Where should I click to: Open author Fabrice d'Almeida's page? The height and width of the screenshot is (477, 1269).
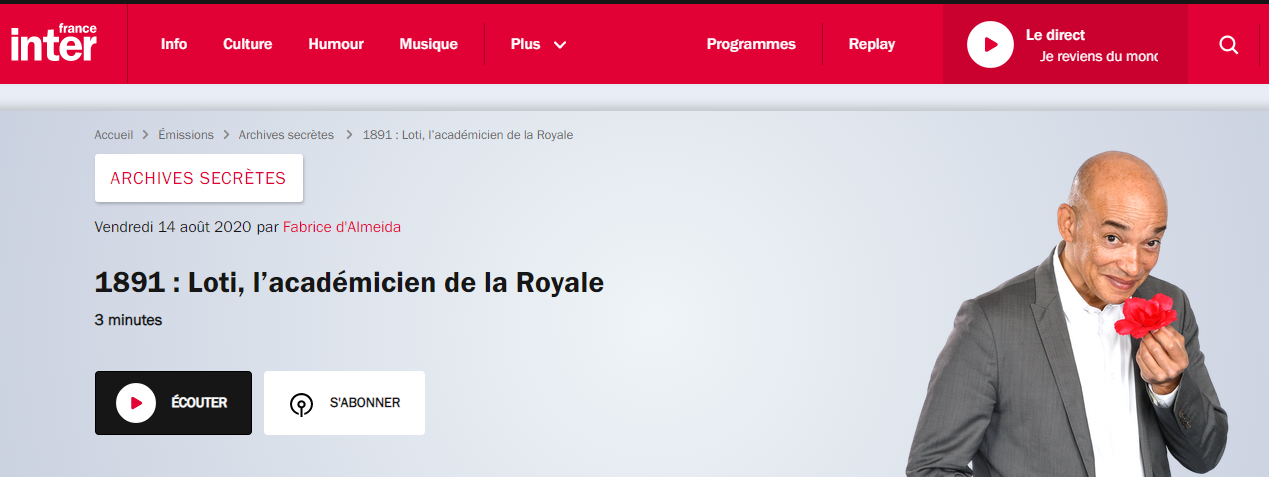coord(342,227)
